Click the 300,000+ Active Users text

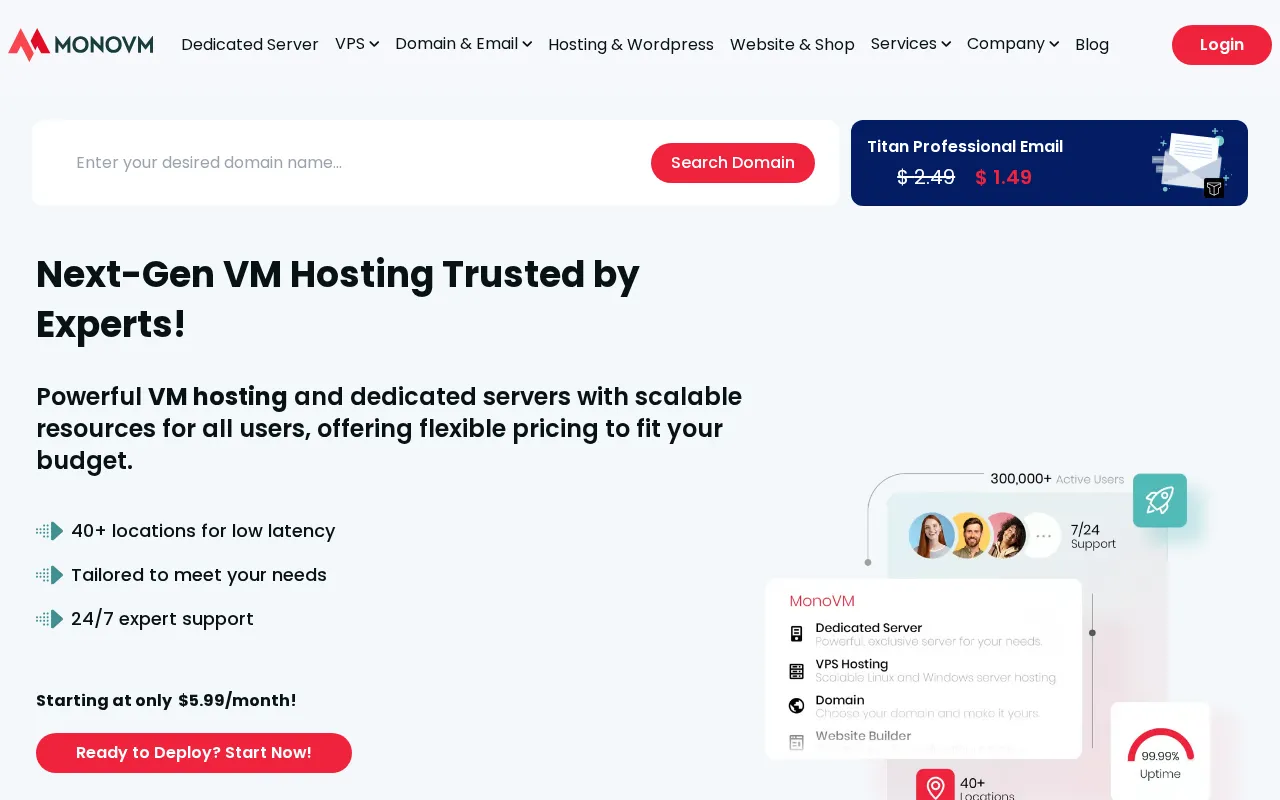click(x=1057, y=479)
